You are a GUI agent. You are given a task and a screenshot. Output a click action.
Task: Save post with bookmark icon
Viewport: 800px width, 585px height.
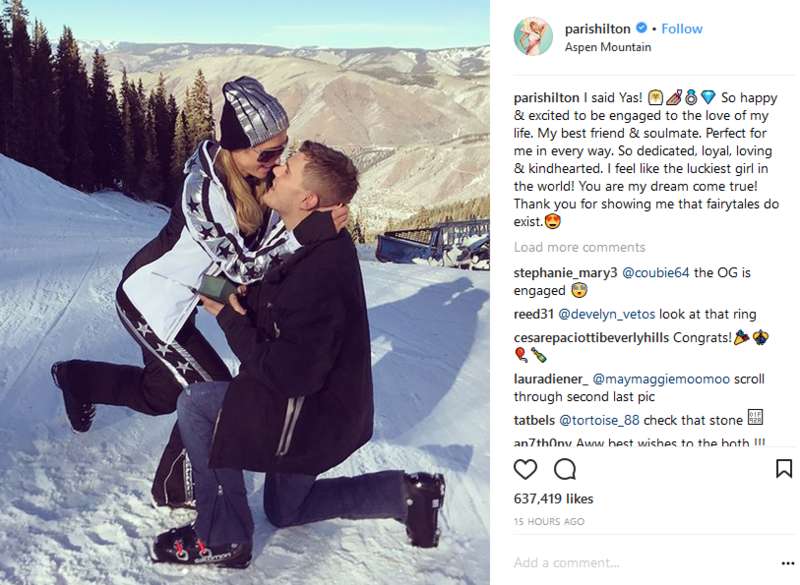tap(784, 468)
